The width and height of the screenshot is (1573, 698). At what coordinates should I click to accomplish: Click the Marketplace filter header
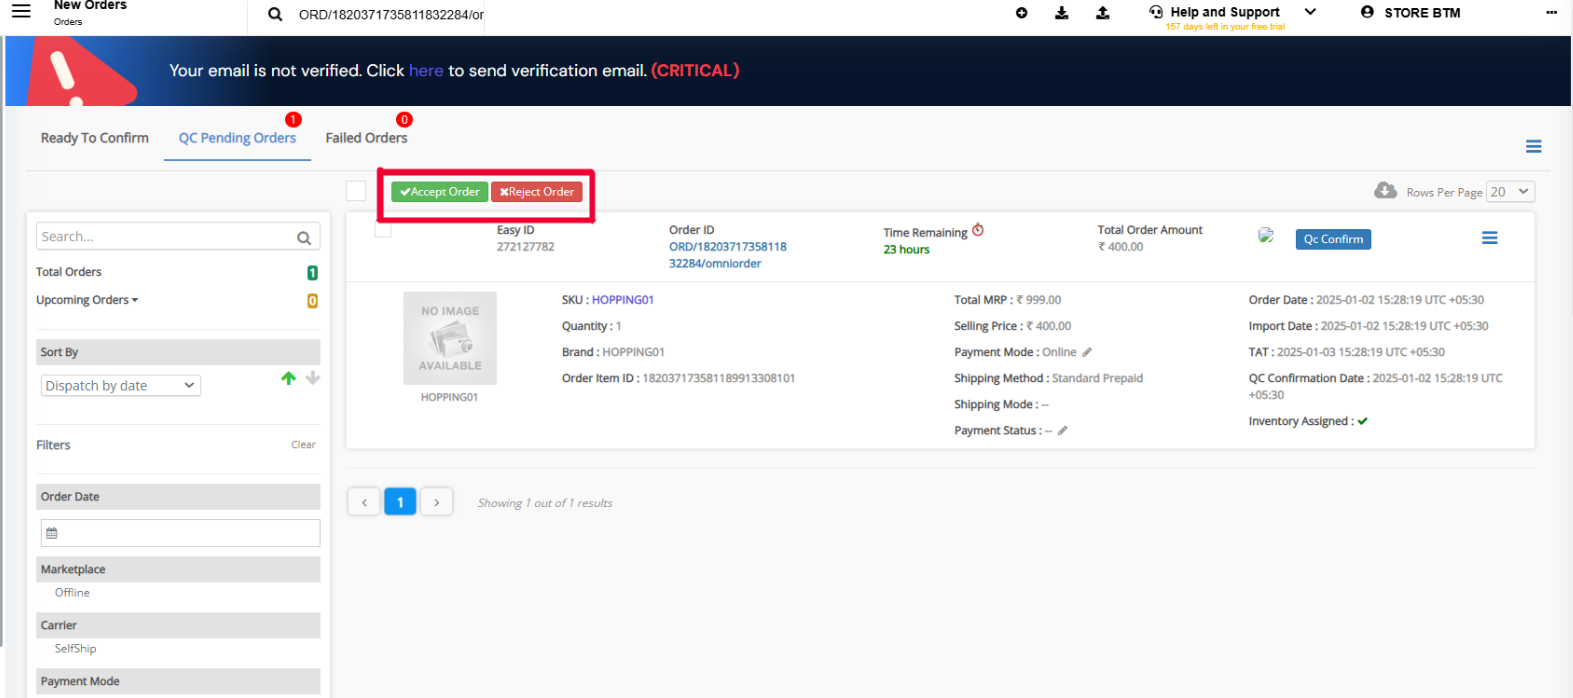tap(178, 569)
